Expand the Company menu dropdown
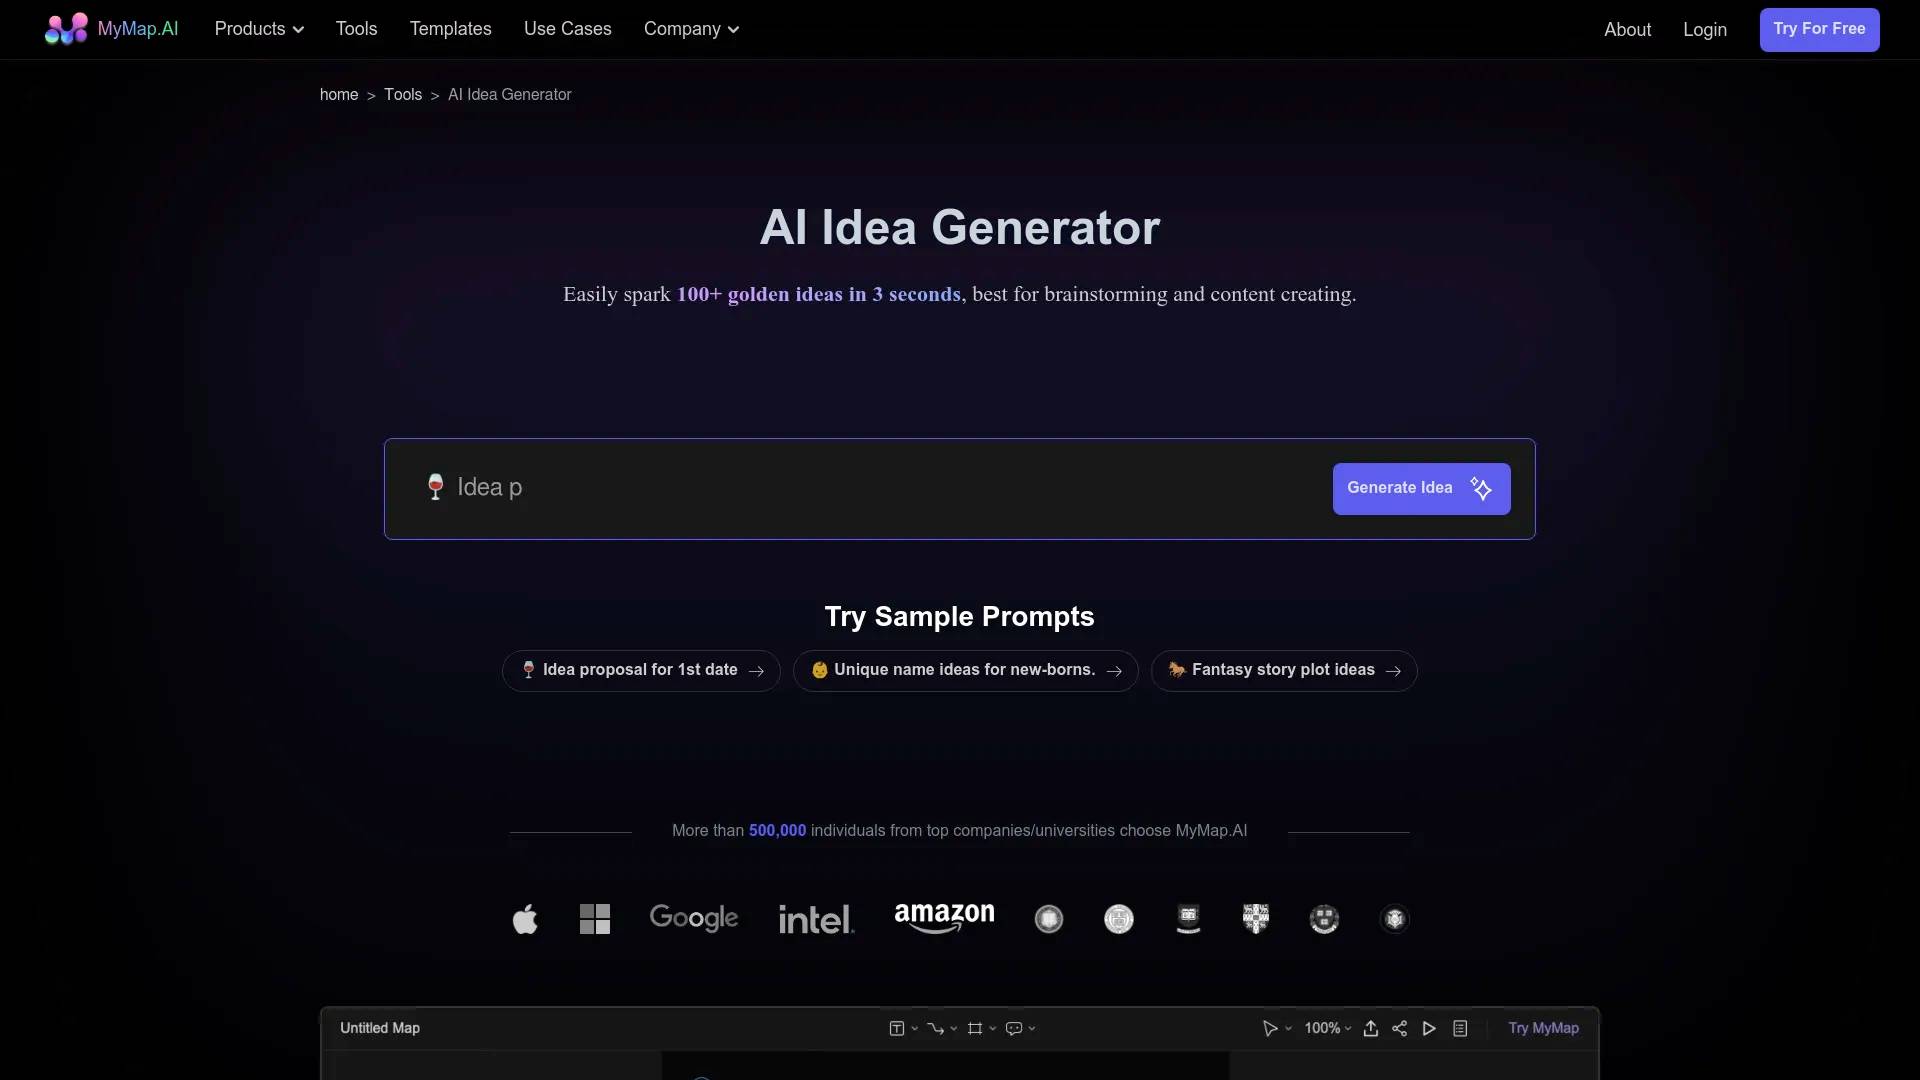Viewport: 1920px width, 1080px height. 691,29
